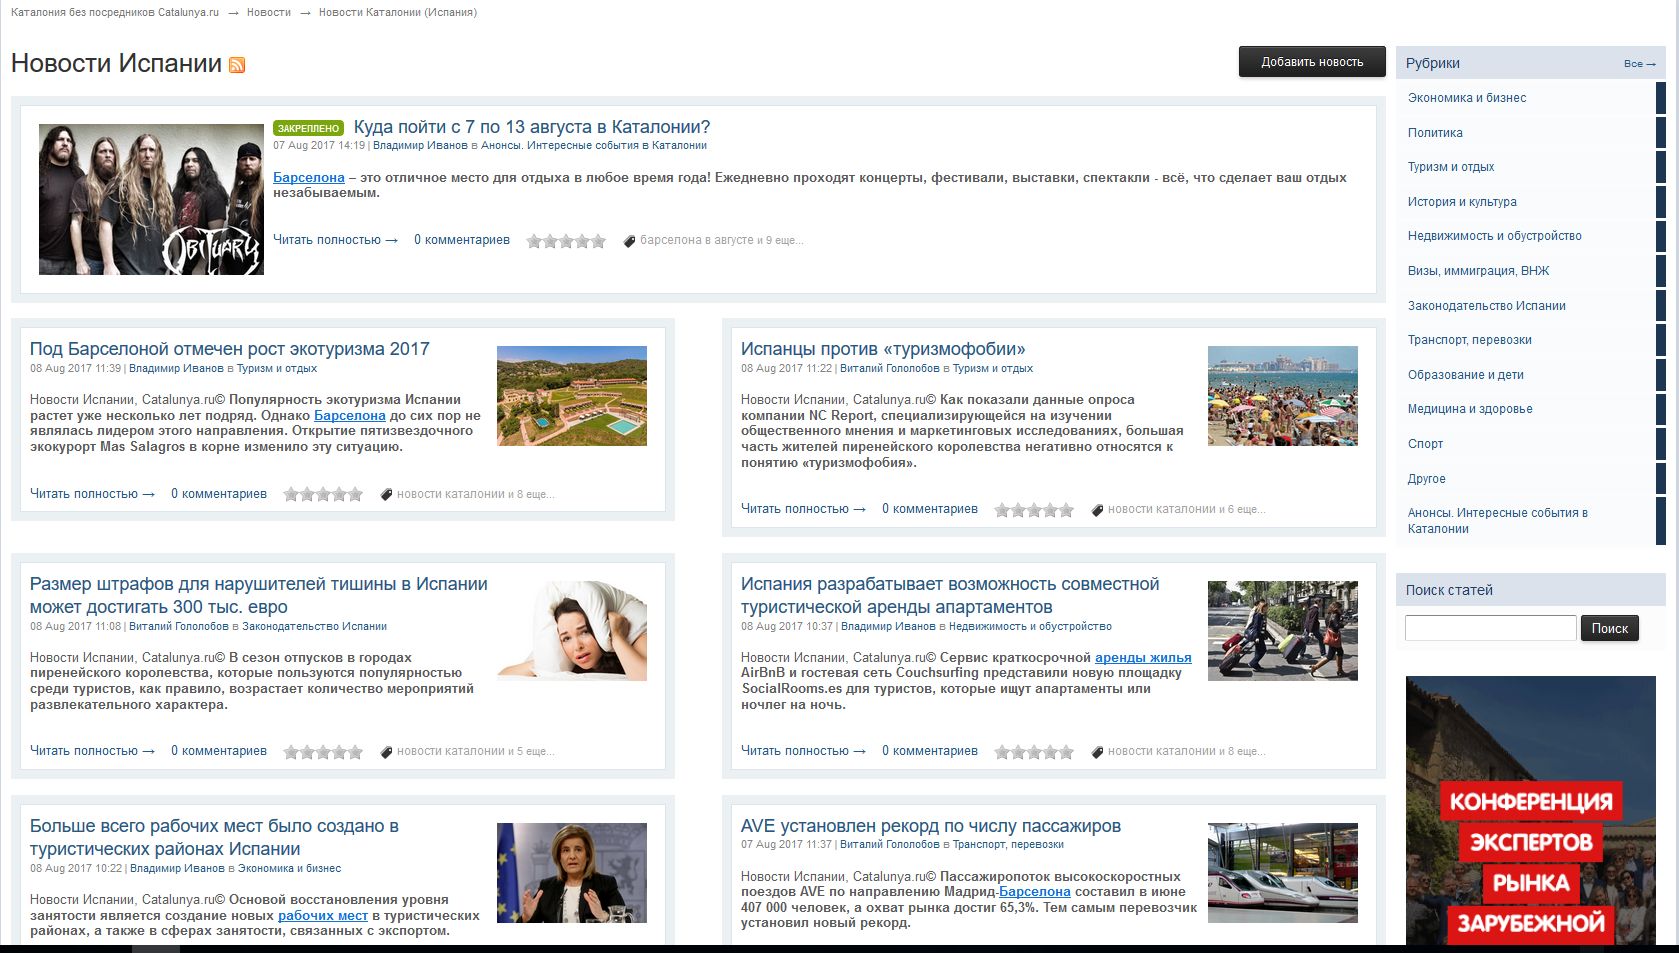Click crowded beach photo thumbnail
Viewport: 1679px width, 953px height.
pos(1283,396)
